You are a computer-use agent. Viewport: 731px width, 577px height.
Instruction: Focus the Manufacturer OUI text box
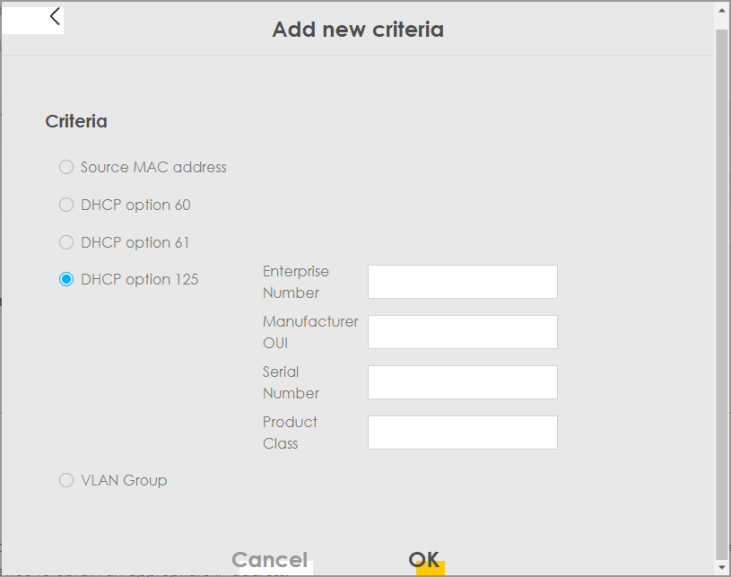click(462, 332)
